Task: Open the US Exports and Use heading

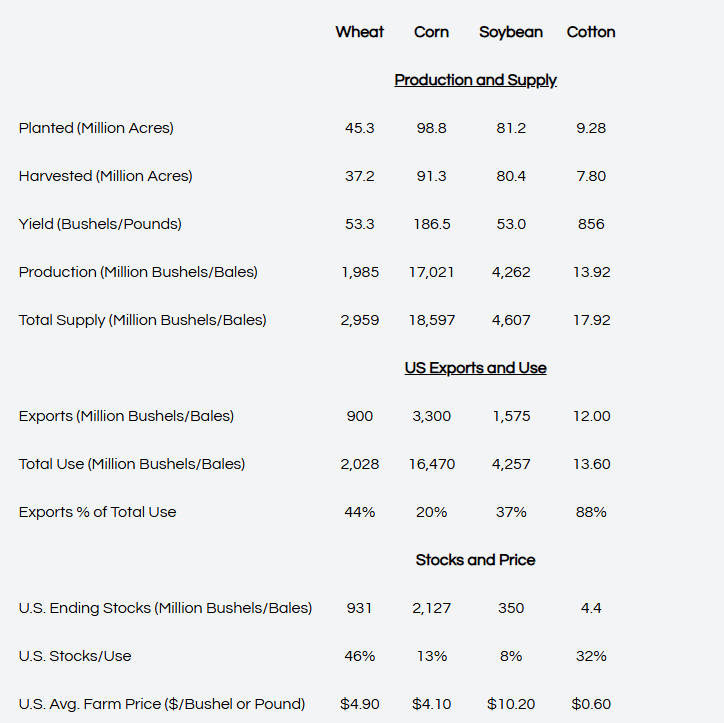Action: [475, 368]
